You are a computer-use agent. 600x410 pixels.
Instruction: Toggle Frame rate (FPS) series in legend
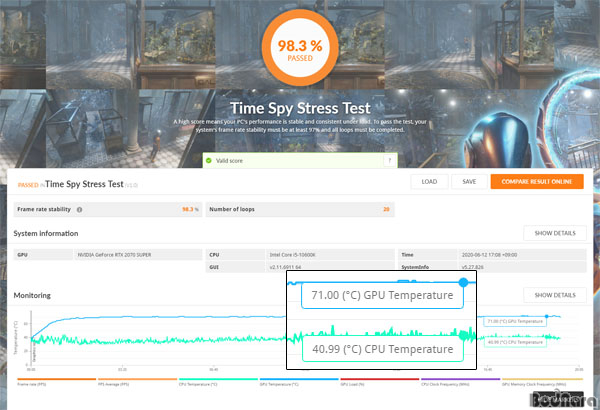coord(56,382)
